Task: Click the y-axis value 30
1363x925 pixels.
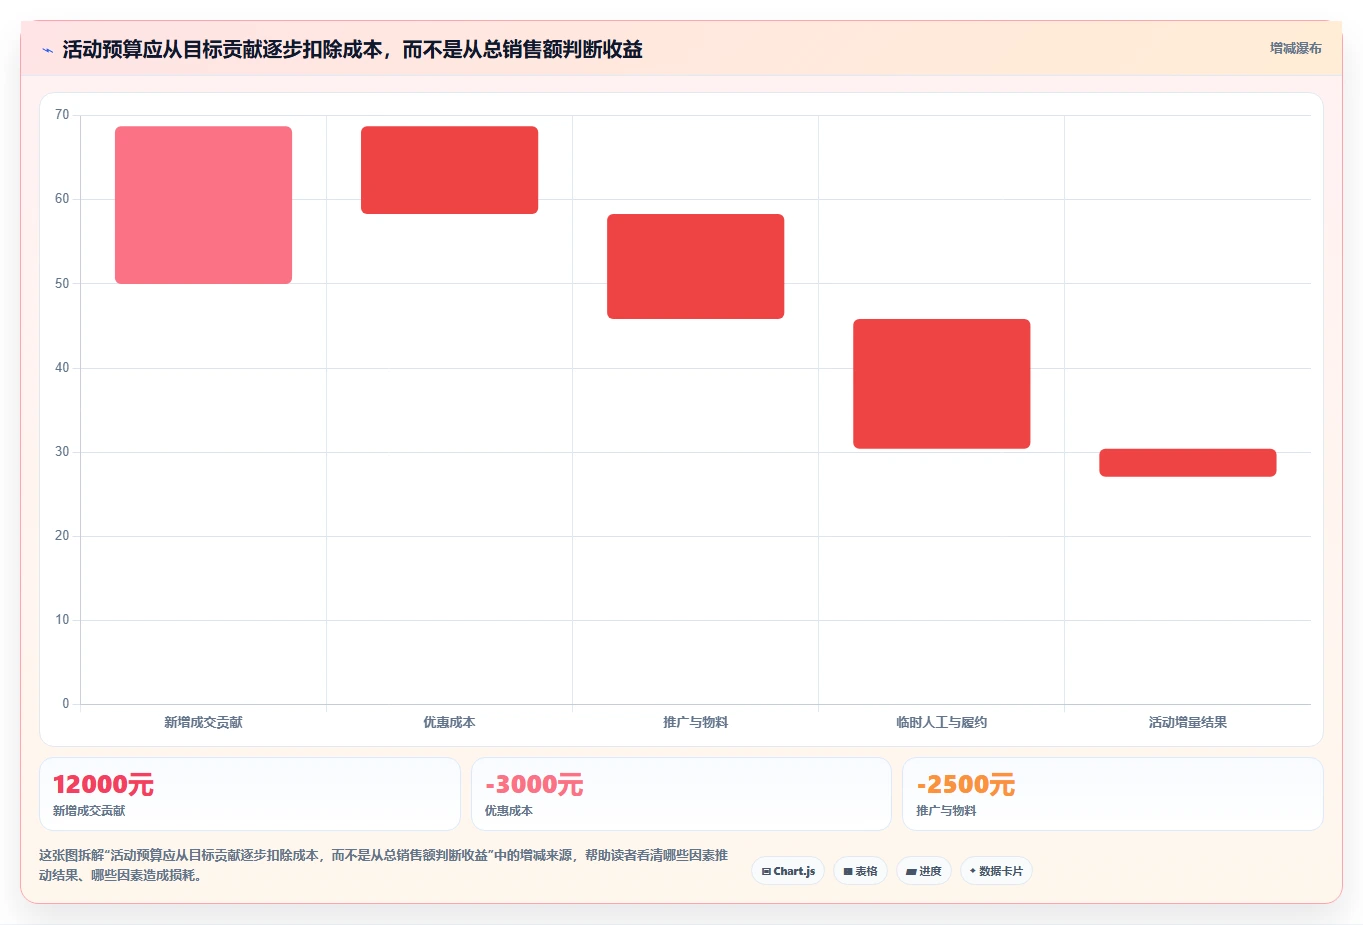Action: (62, 452)
